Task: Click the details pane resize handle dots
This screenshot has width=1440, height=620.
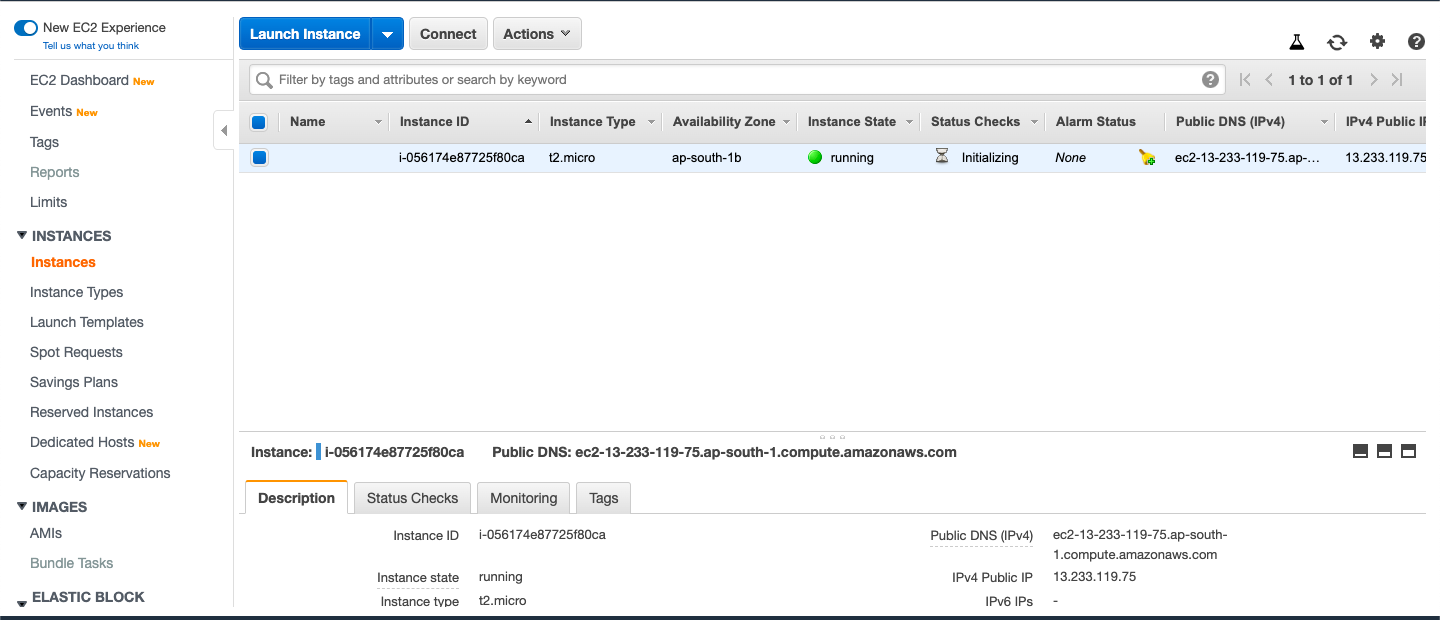Action: (832, 436)
